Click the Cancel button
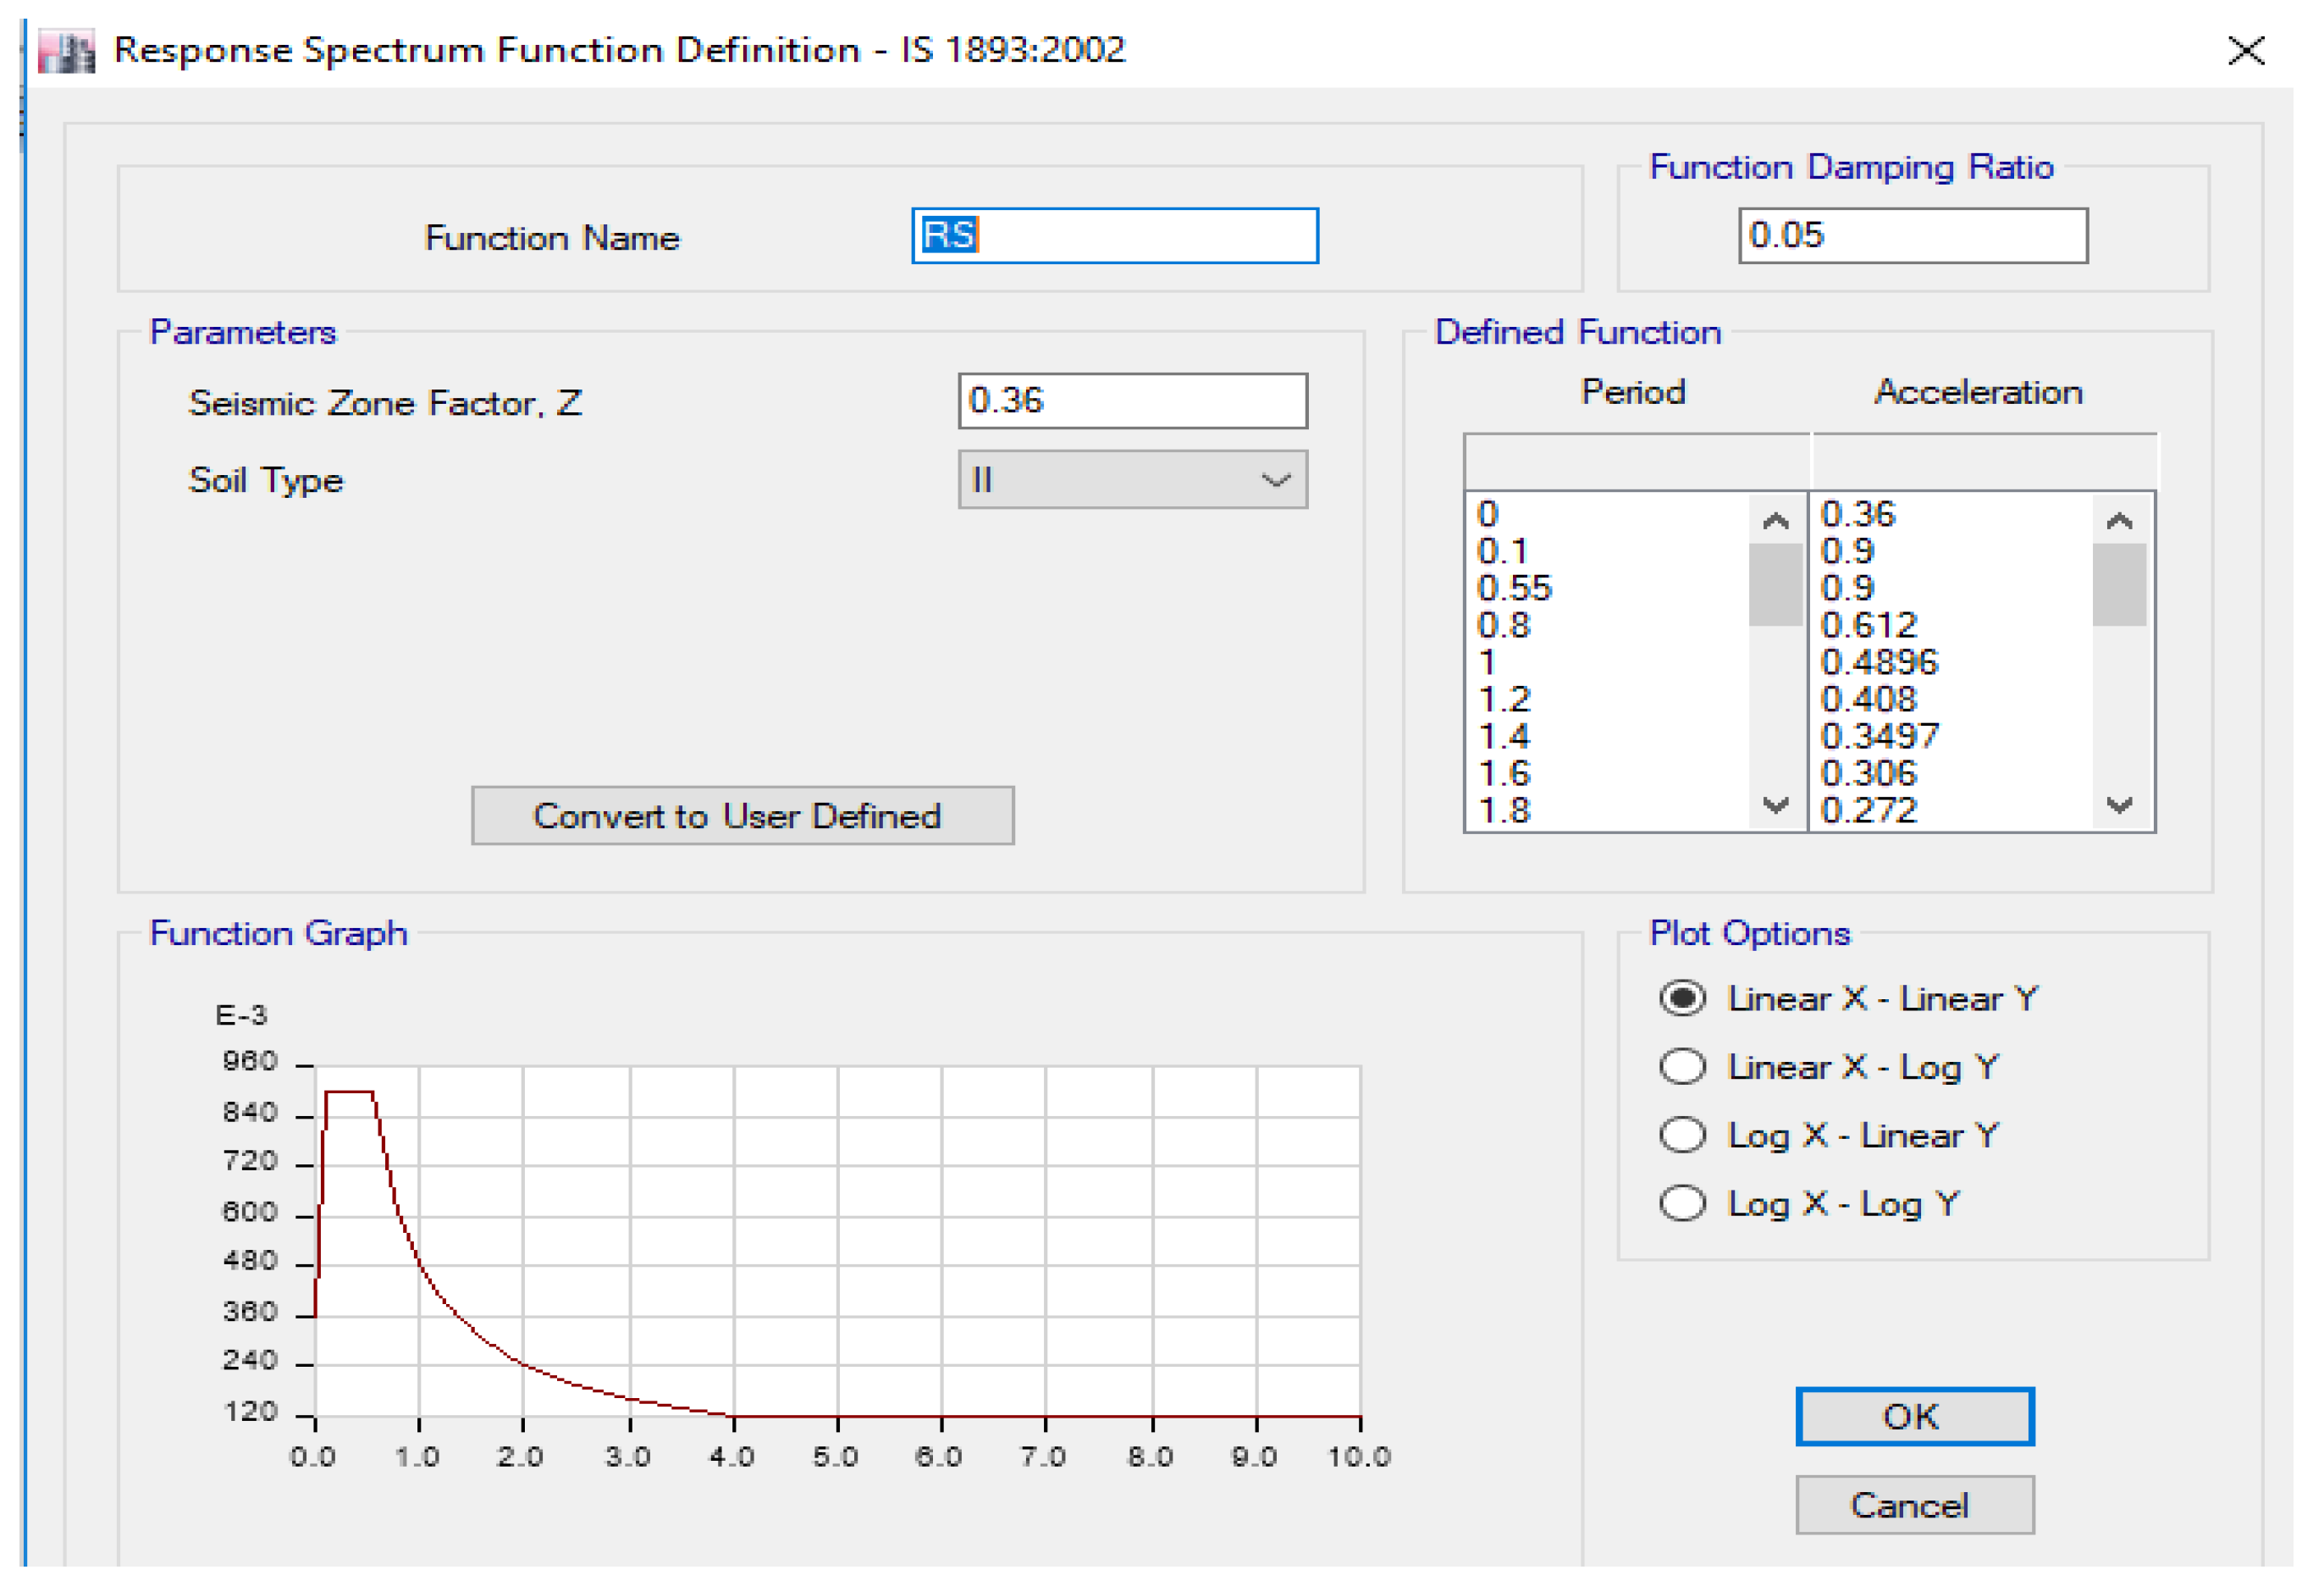The image size is (2324, 1592). pos(1914,1504)
